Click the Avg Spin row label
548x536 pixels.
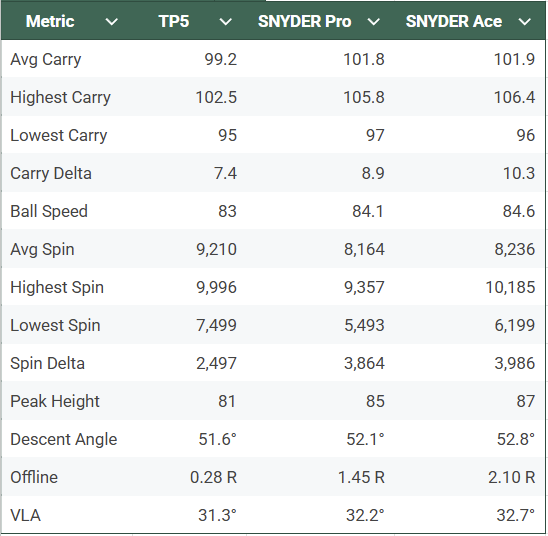coord(42,249)
